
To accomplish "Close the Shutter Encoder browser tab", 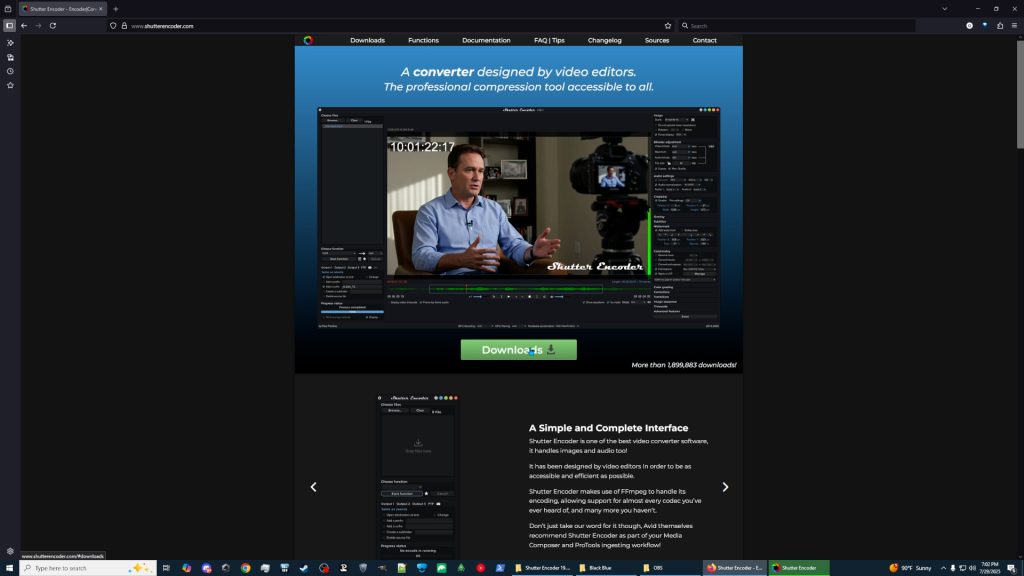I will point(101,9).
